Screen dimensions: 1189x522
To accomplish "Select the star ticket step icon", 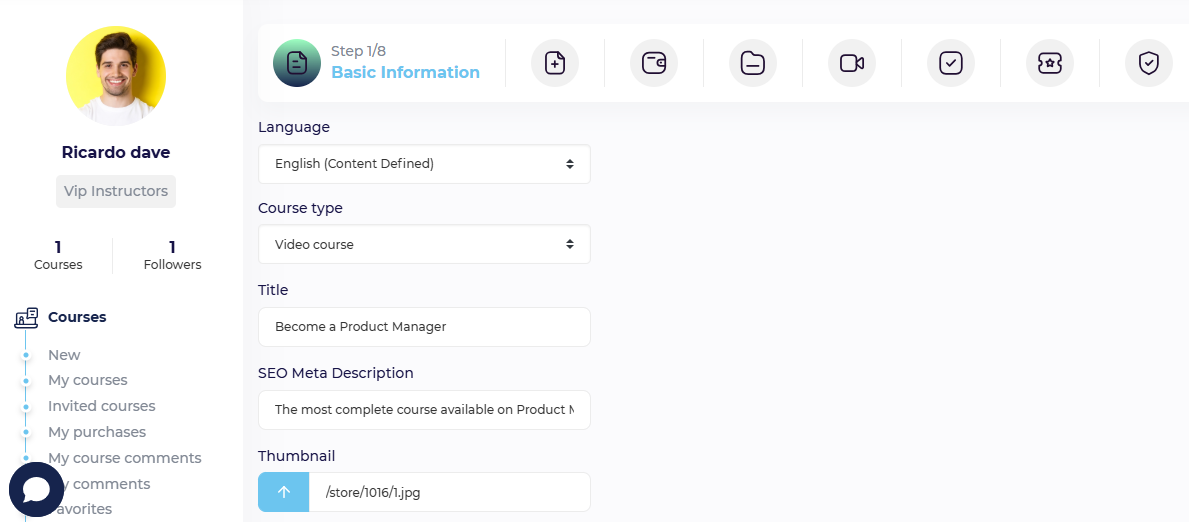I will coord(1049,63).
